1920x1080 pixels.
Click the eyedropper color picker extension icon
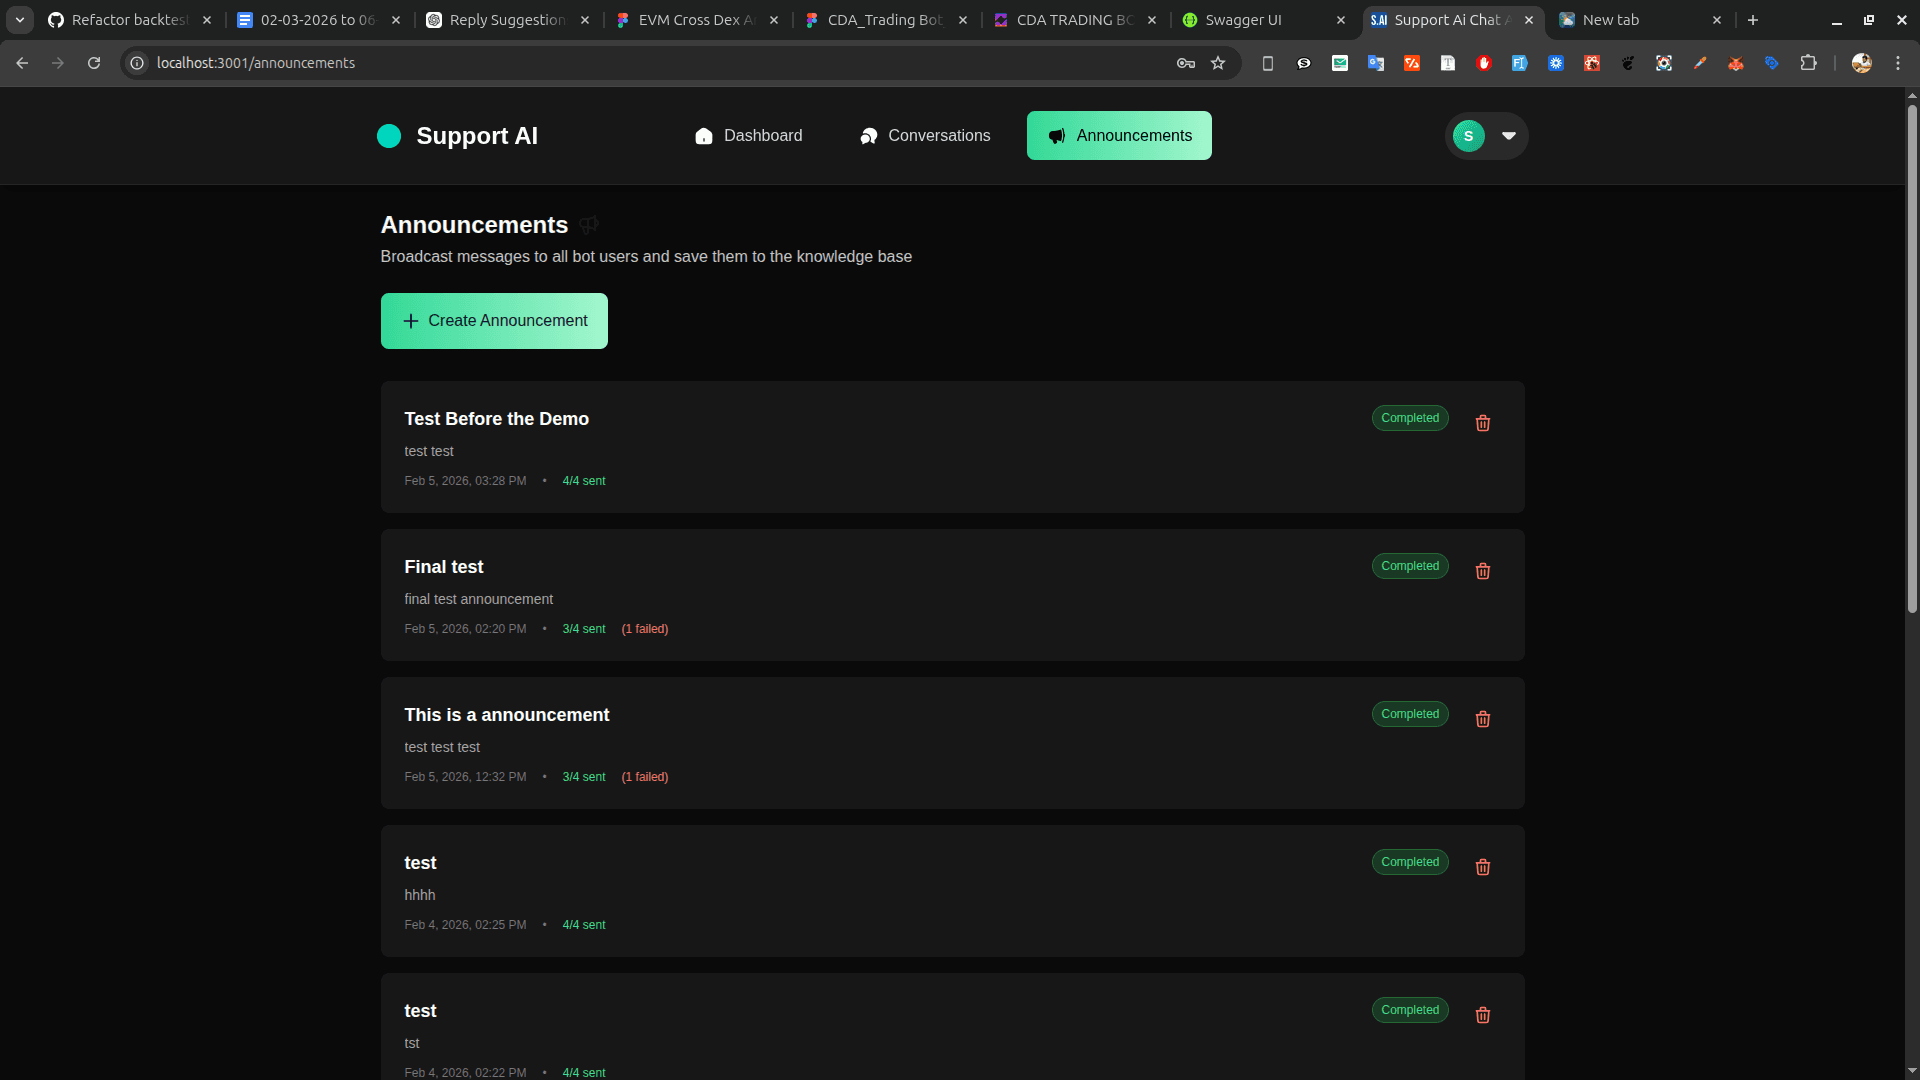point(1700,63)
